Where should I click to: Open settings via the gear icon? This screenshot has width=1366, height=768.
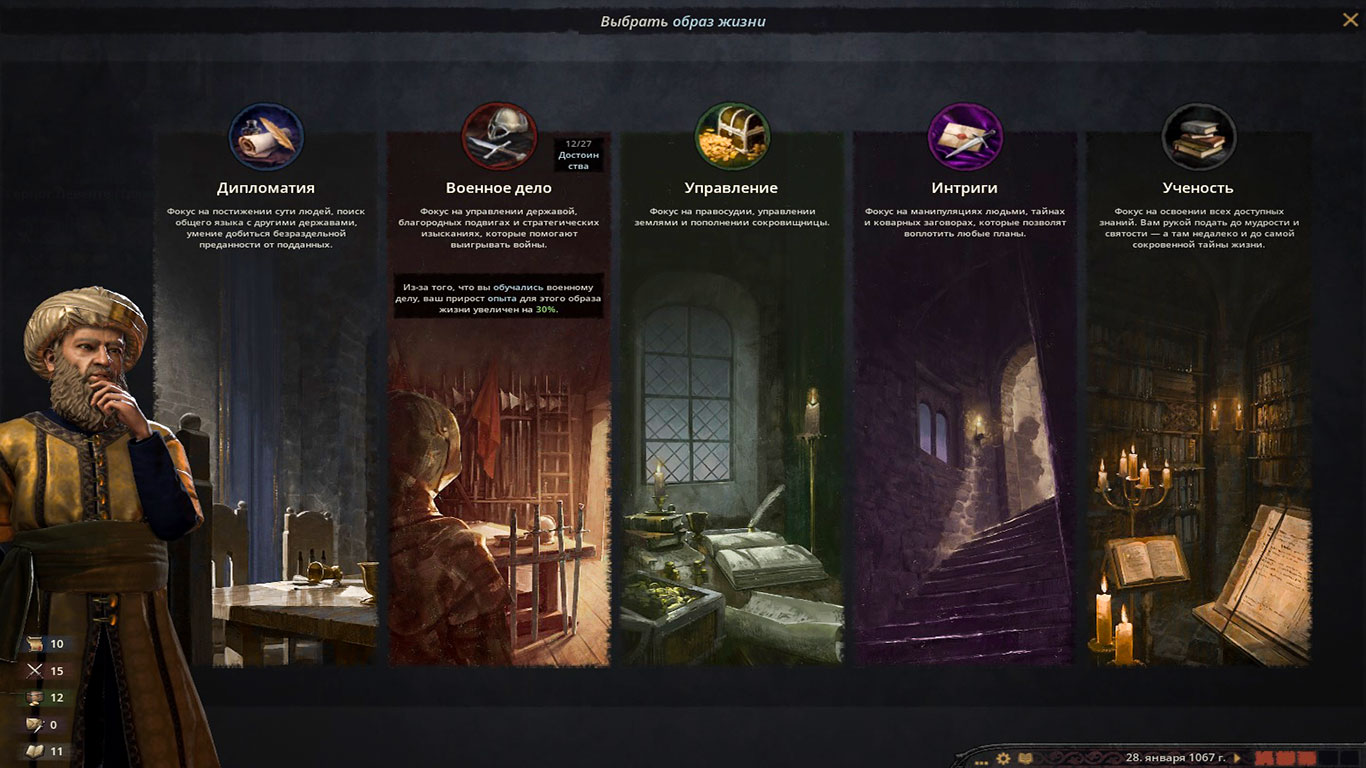[1003, 759]
